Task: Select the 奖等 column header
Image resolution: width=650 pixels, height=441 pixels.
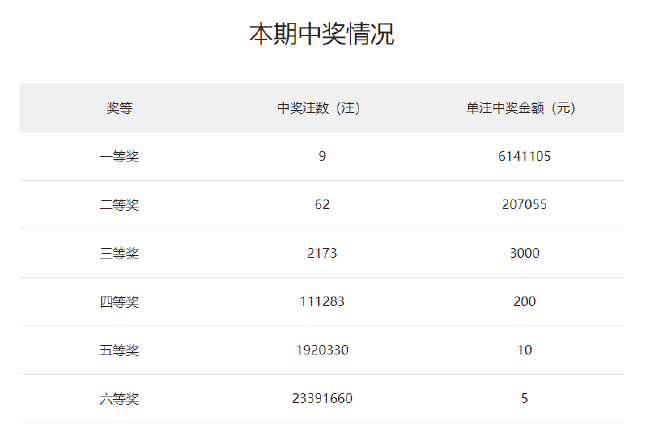Action: click(120, 108)
